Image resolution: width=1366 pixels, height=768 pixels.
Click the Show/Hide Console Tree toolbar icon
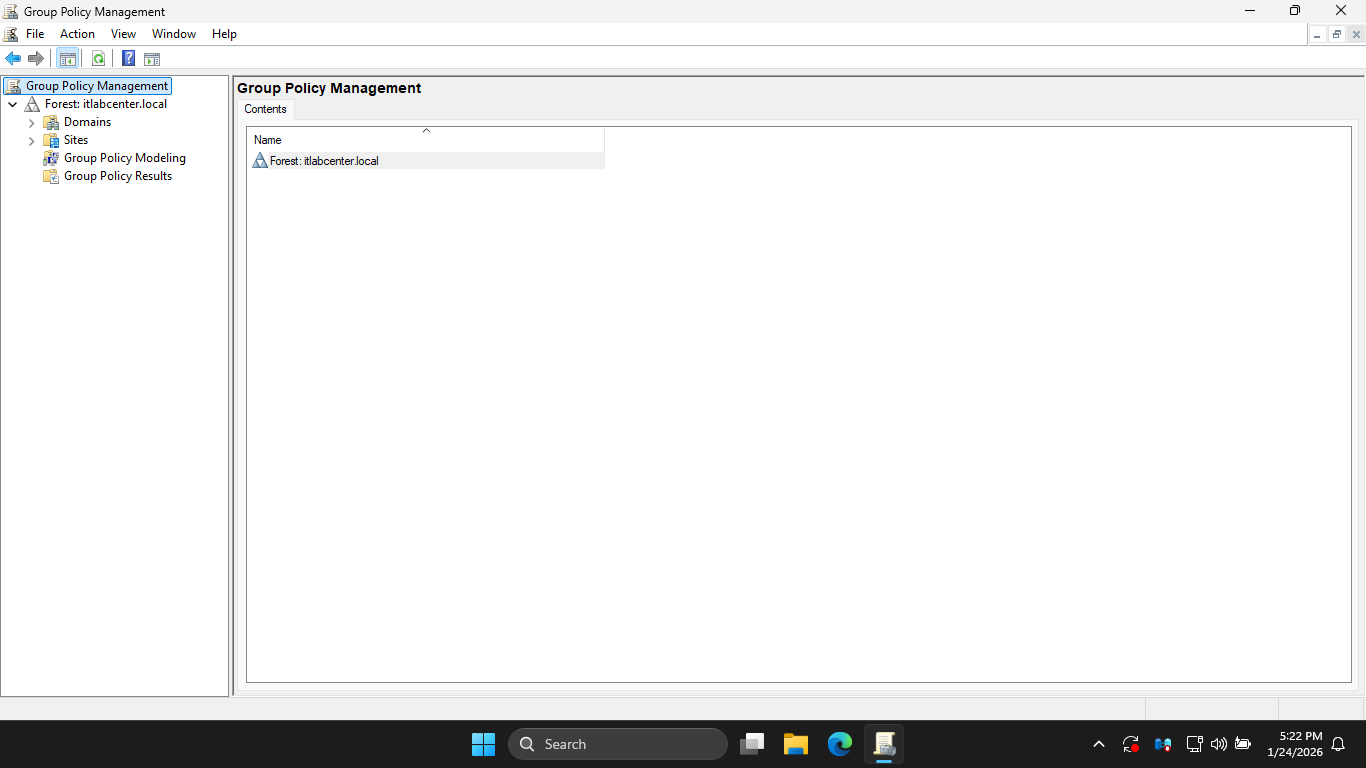[x=68, y=59]
